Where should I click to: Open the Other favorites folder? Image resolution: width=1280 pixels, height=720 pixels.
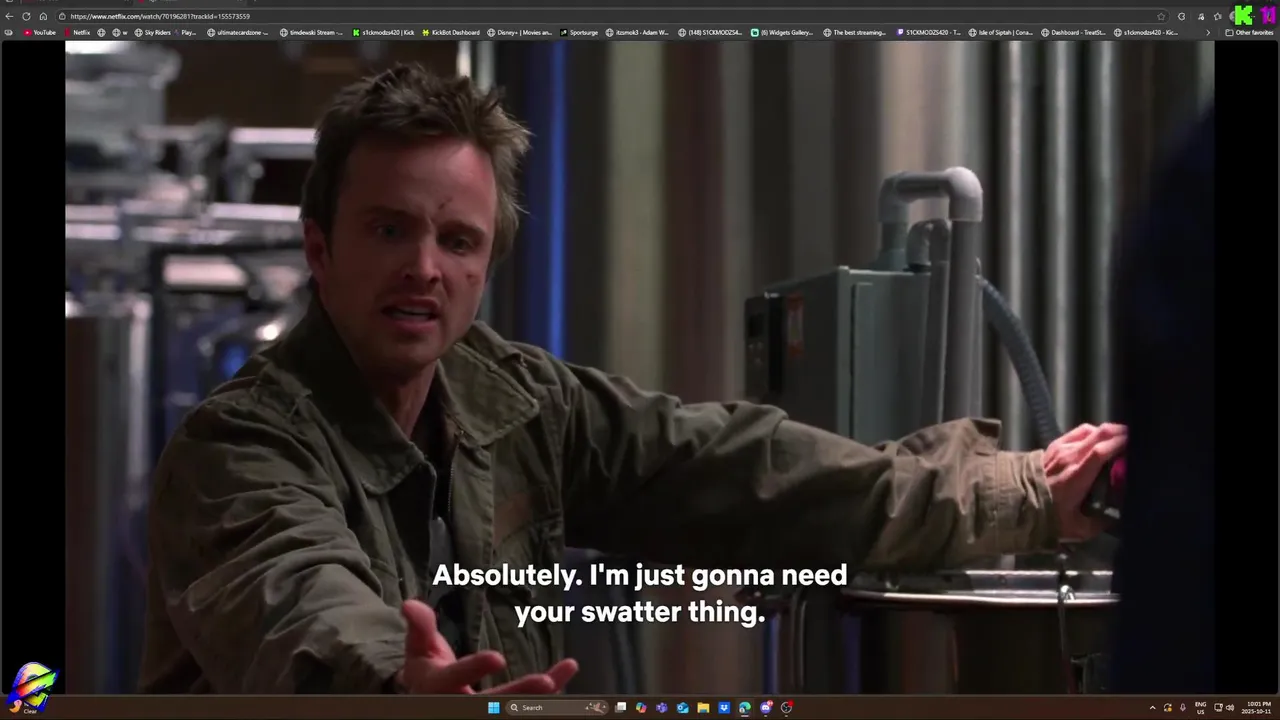click(x=1249, y=32)
